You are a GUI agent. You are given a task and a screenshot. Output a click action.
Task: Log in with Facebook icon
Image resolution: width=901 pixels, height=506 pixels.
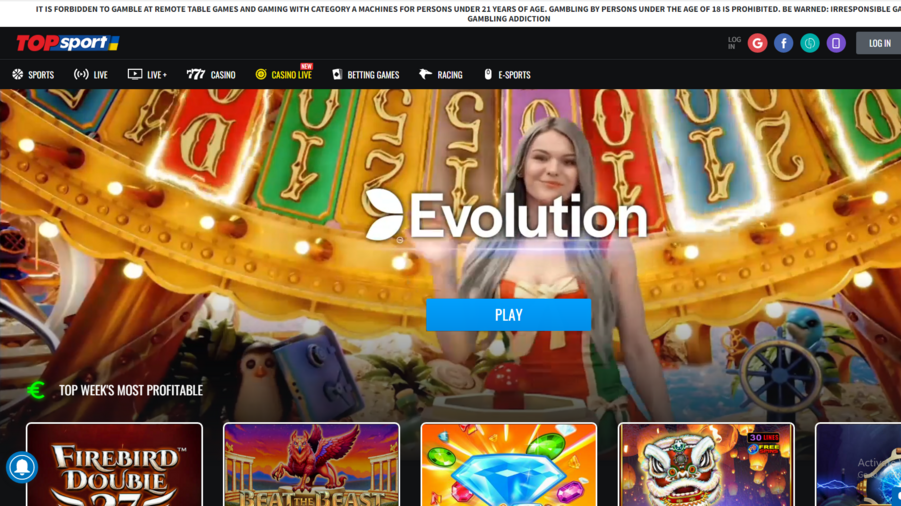tap(783, 43)
